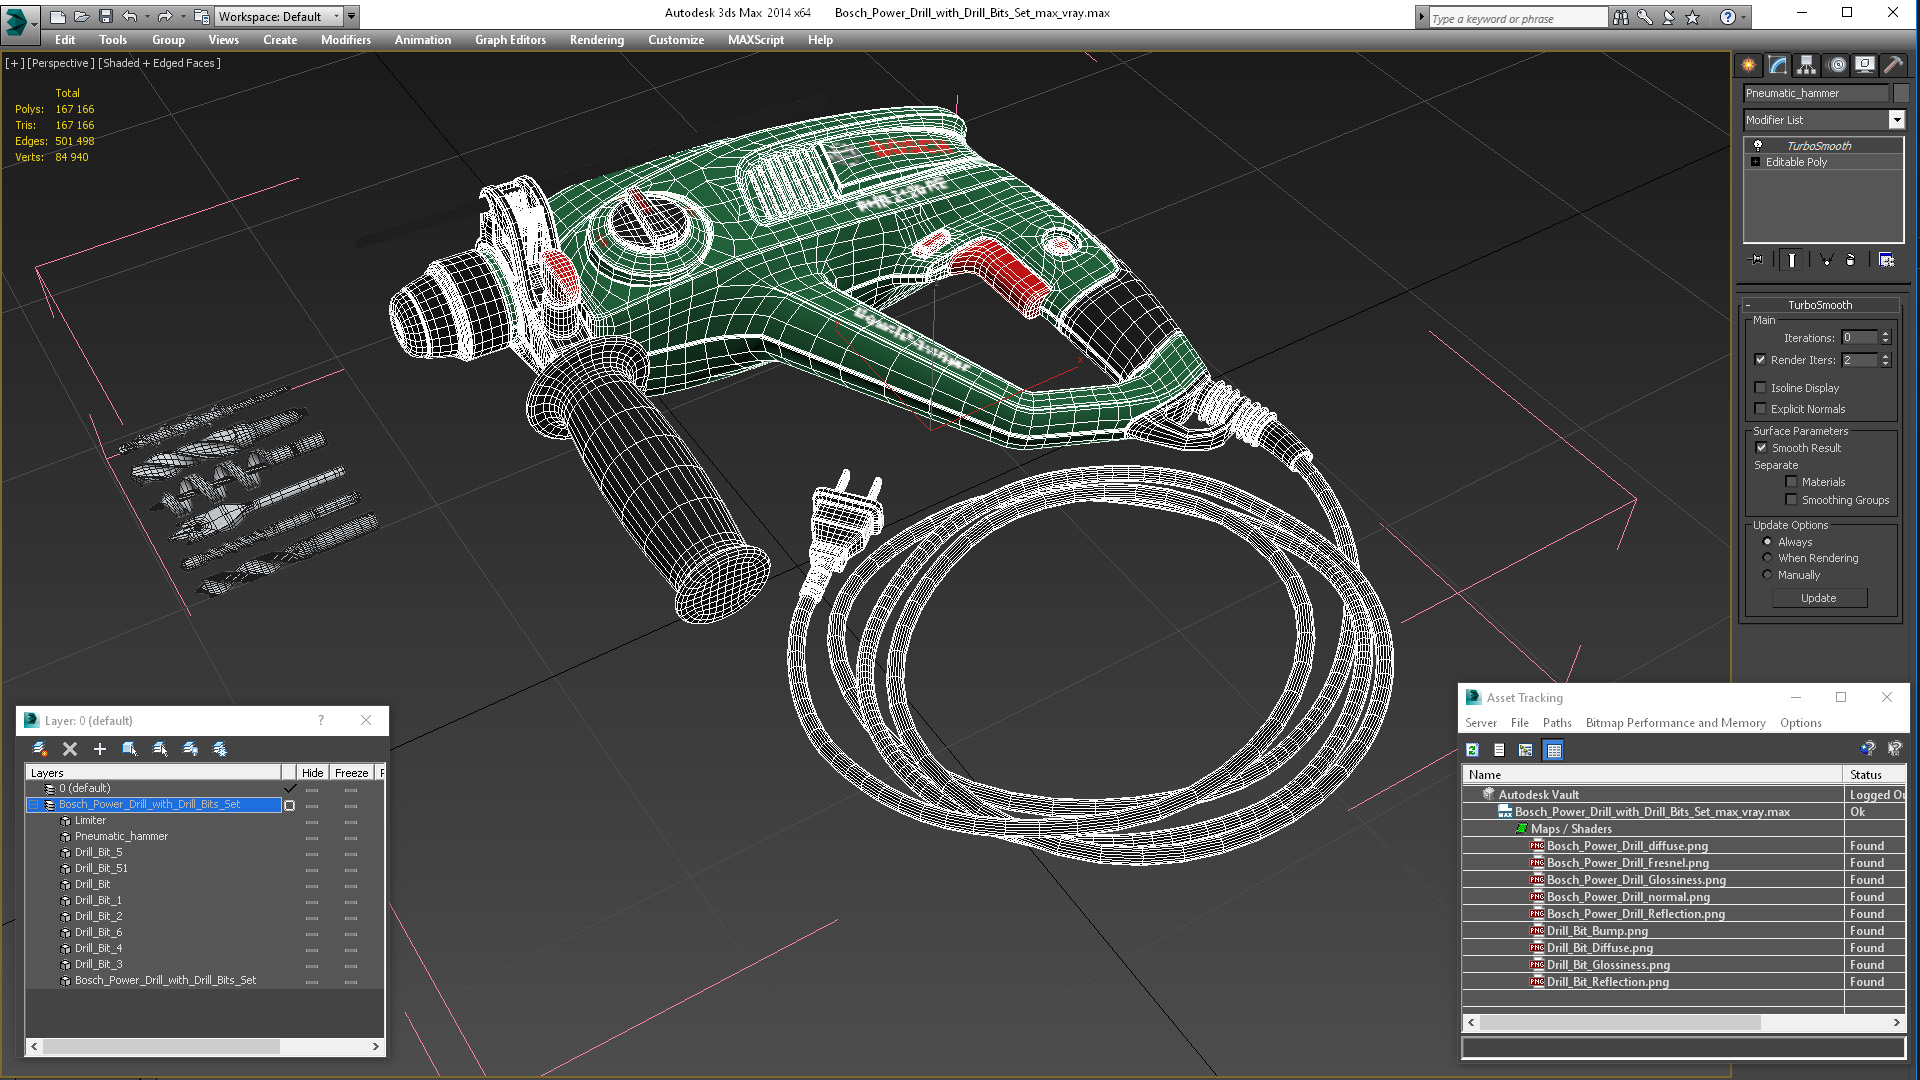Screen dimensions: 1920x1080
Task: Open the Utilities hammer panel tab
Action: pyautogui.click(x=1894, y=65)
